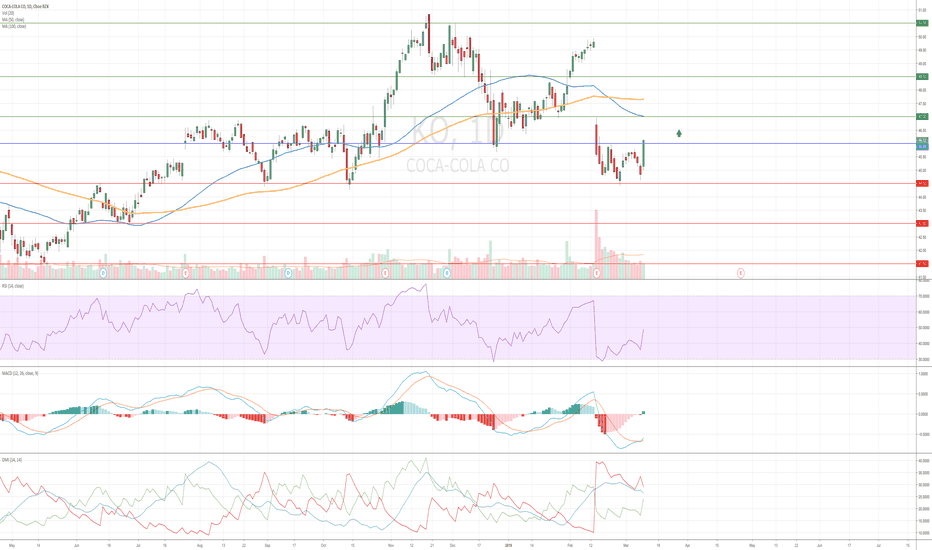
Task: Select the green up-arrow drawing on chart
Action: coord(679,133)
